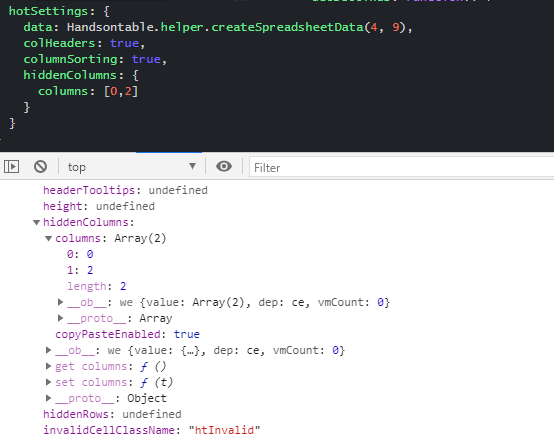Click the '0: 0' array element row

[80, 254]
